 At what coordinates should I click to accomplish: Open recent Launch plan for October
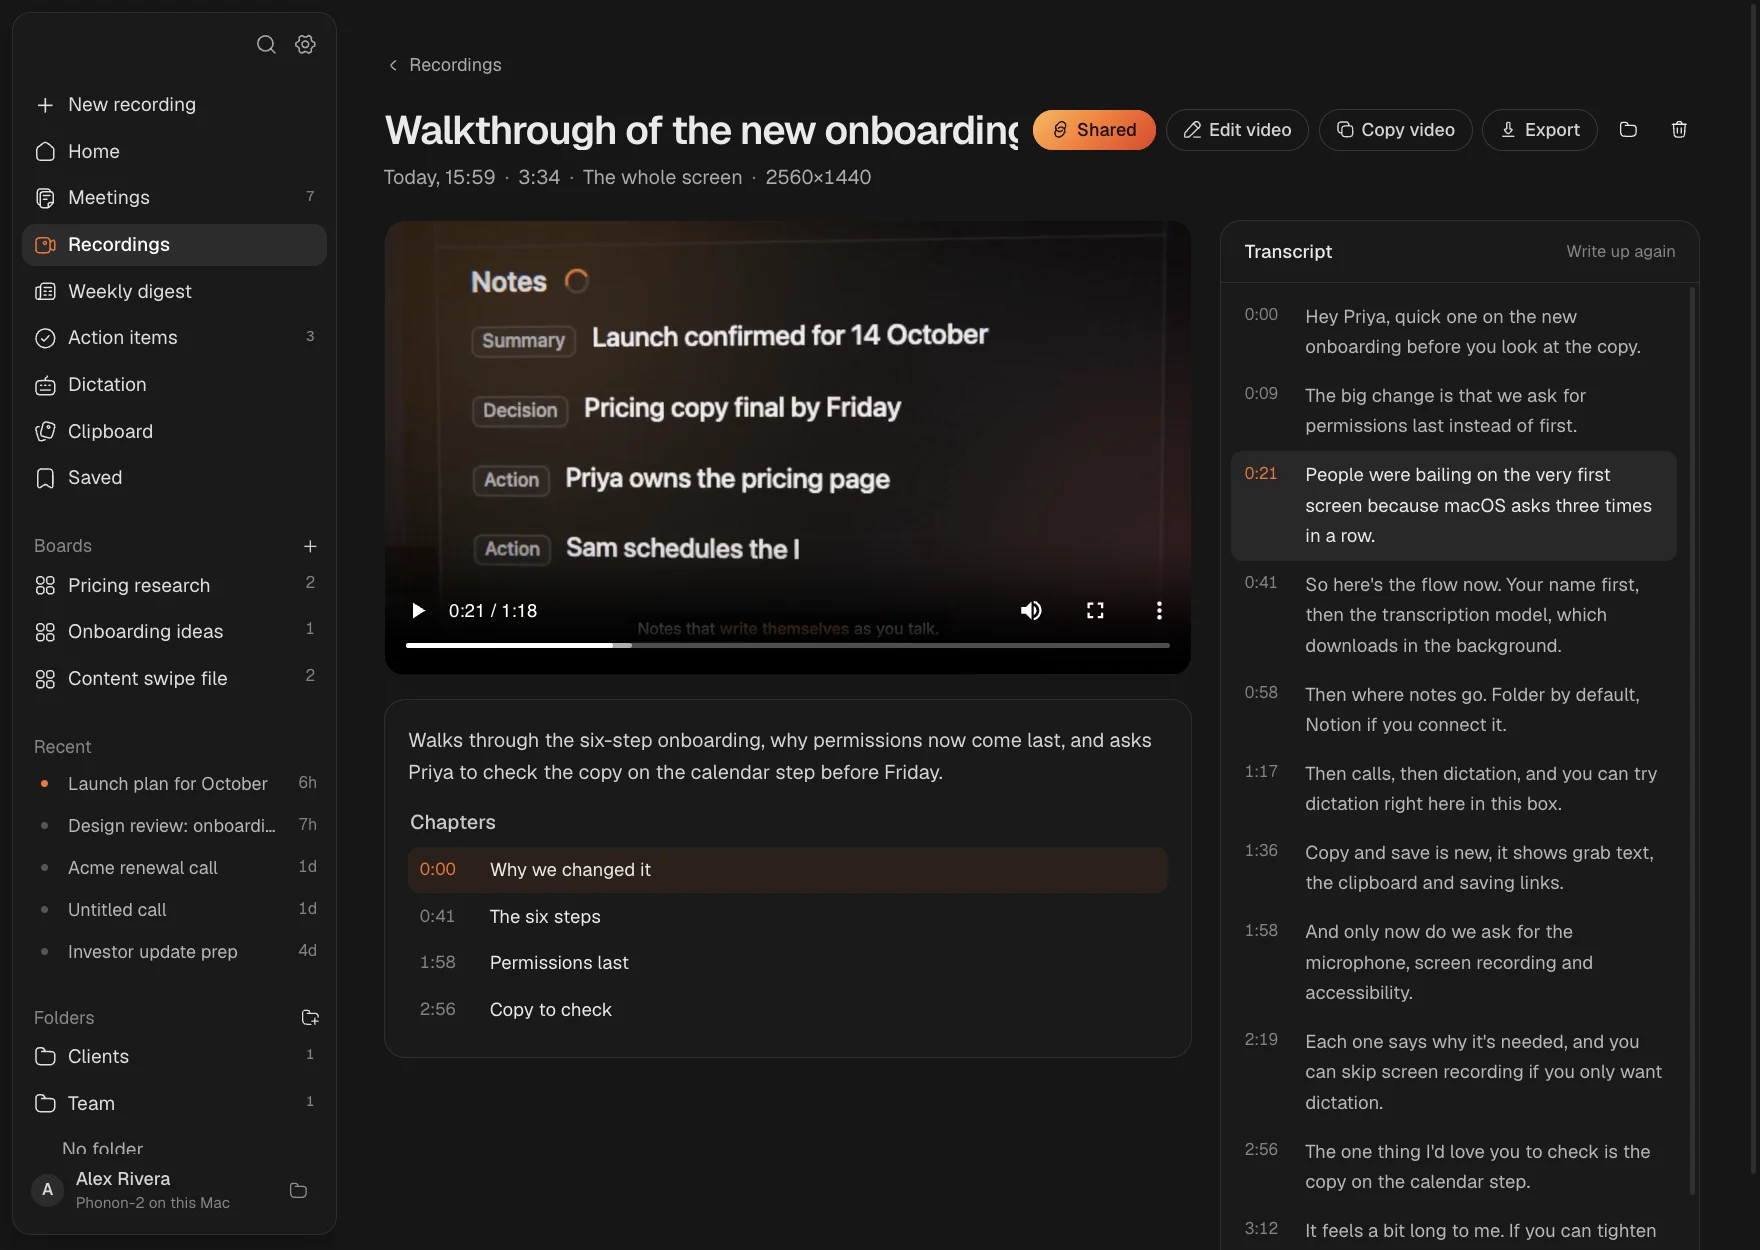click(174, 784)
